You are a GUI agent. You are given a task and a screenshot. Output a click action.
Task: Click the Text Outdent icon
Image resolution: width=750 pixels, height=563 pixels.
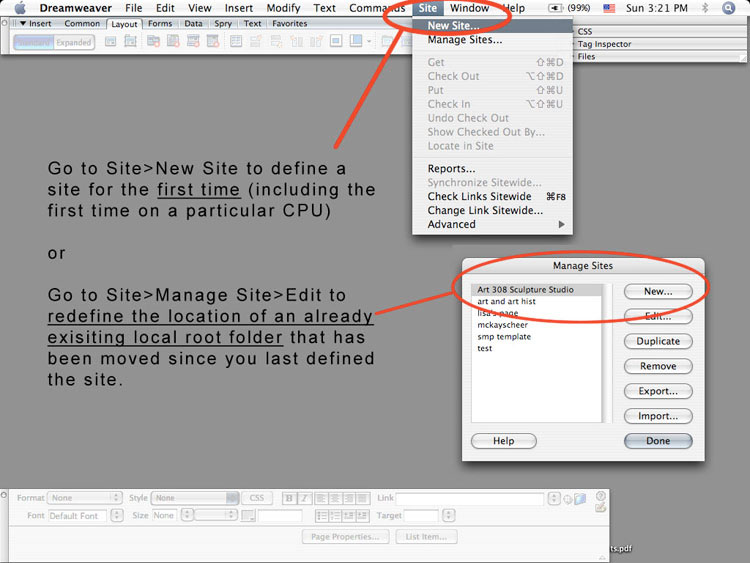349,516
